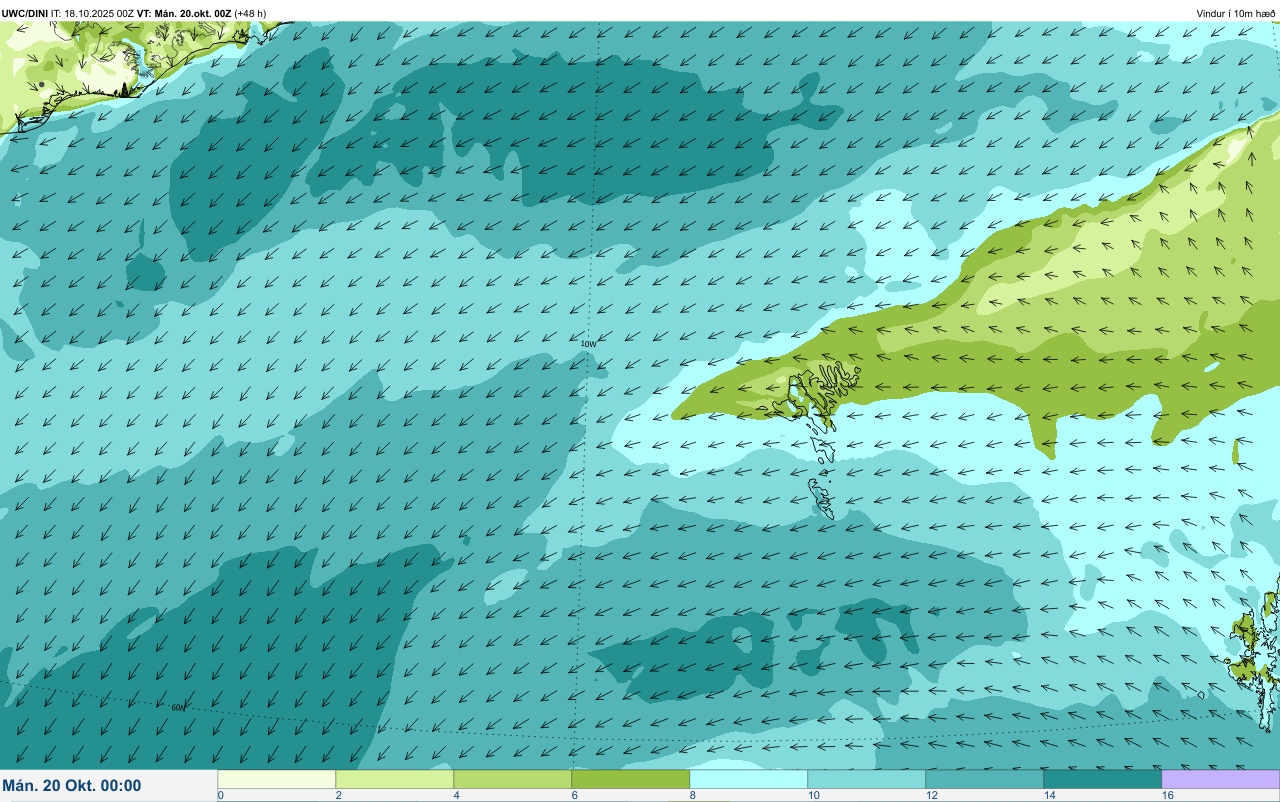Click the legend value '10'
Screen dimensions: 1280x802
(814, 795)
